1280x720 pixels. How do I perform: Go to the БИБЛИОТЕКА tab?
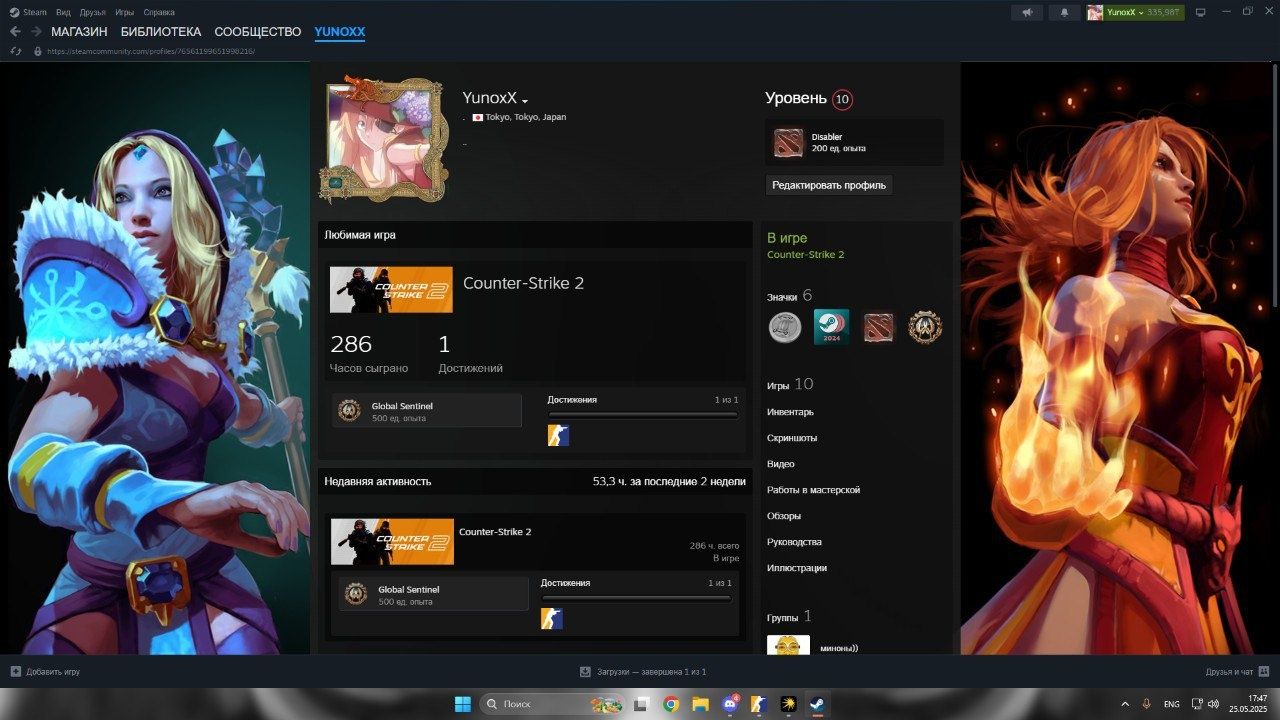[161, 32]
